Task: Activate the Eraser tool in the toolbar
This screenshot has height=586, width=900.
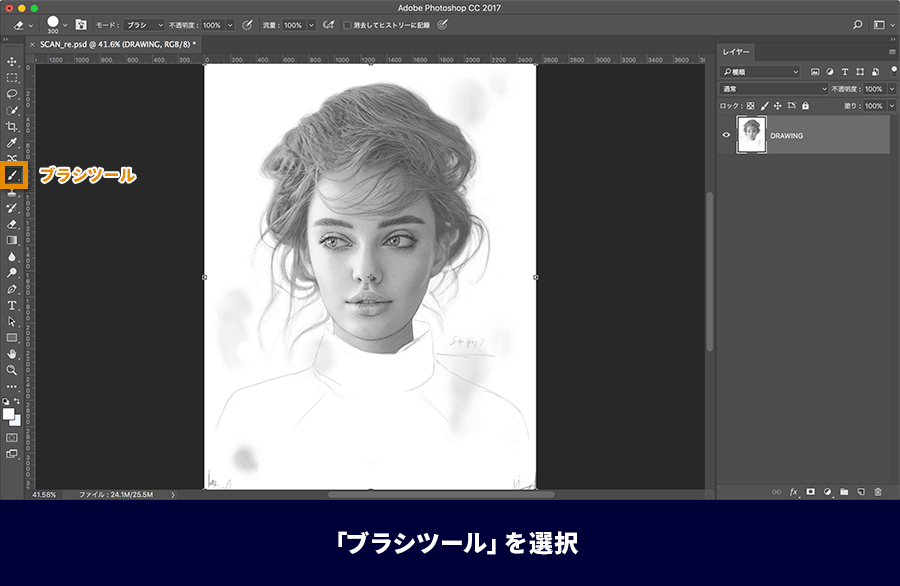Action: coord(11,224)
